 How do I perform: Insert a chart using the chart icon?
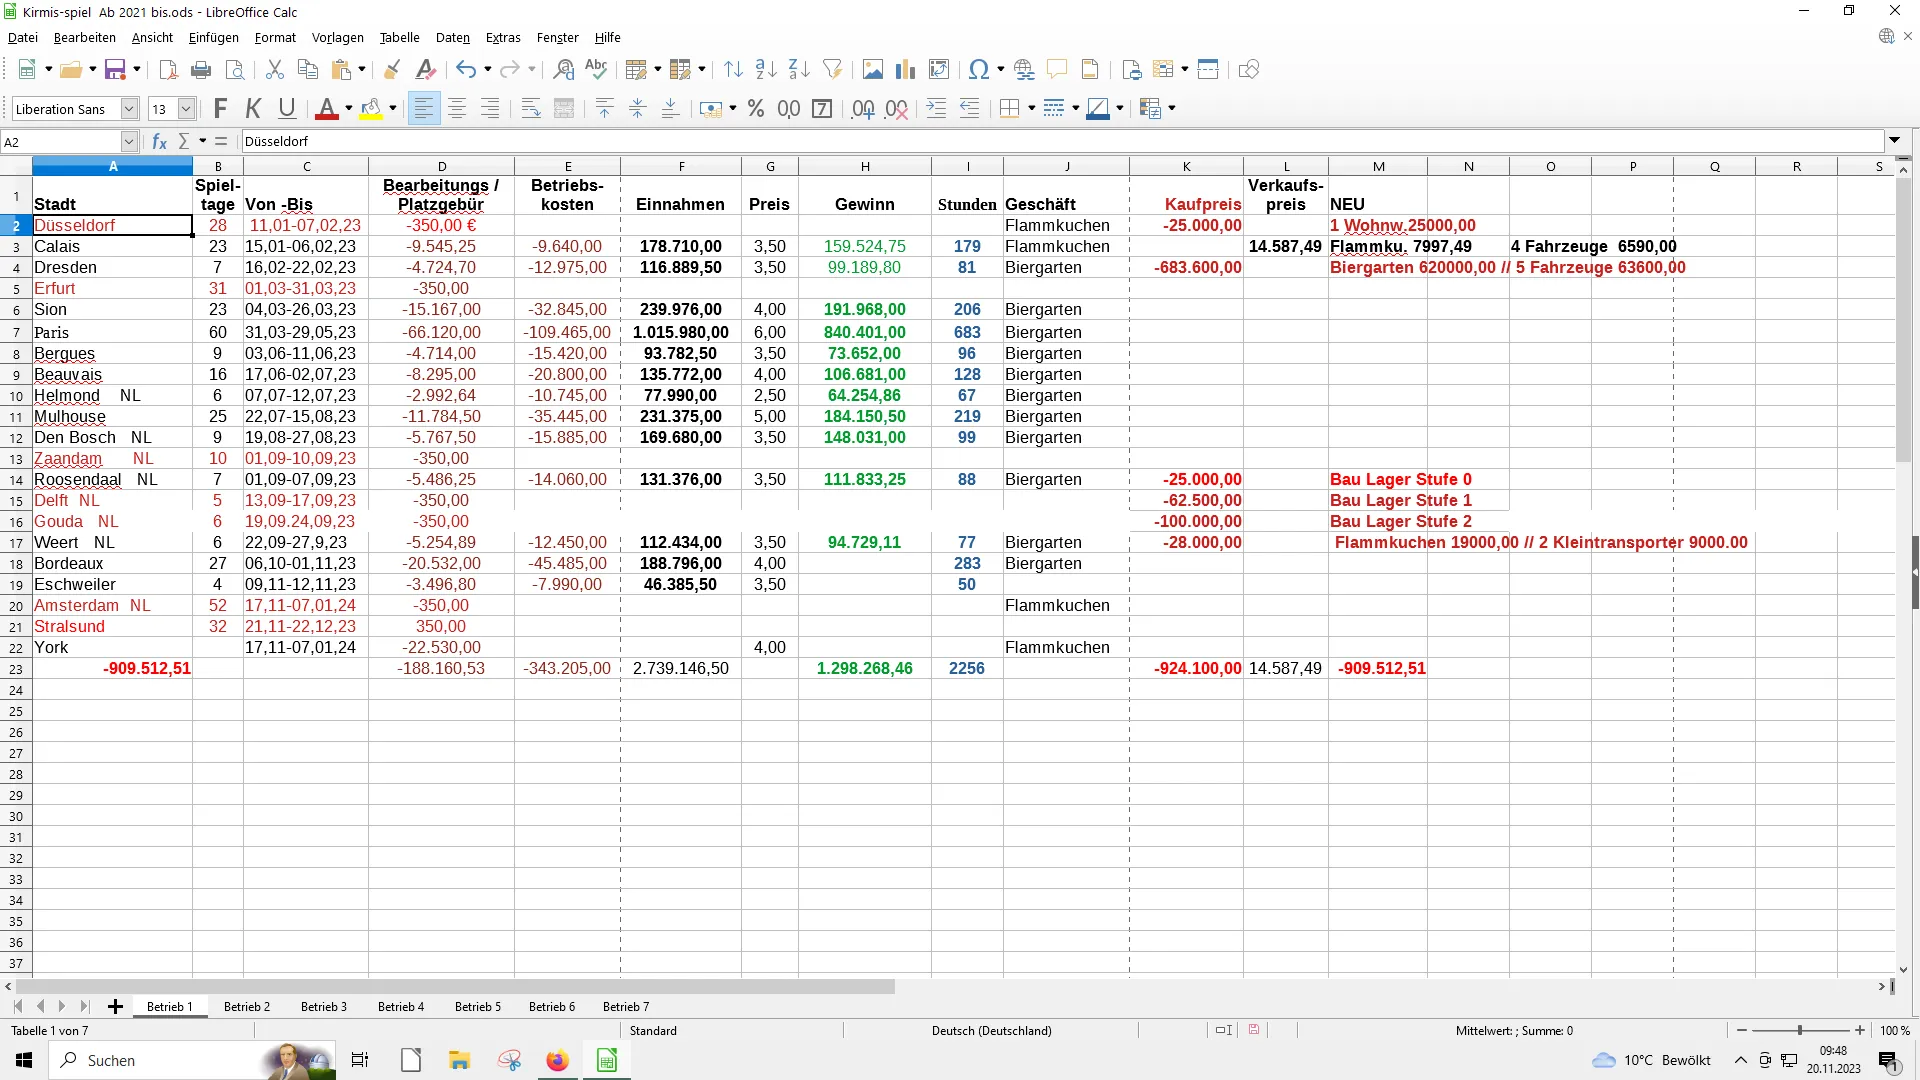pyautogui.click(x=905, y=69)
